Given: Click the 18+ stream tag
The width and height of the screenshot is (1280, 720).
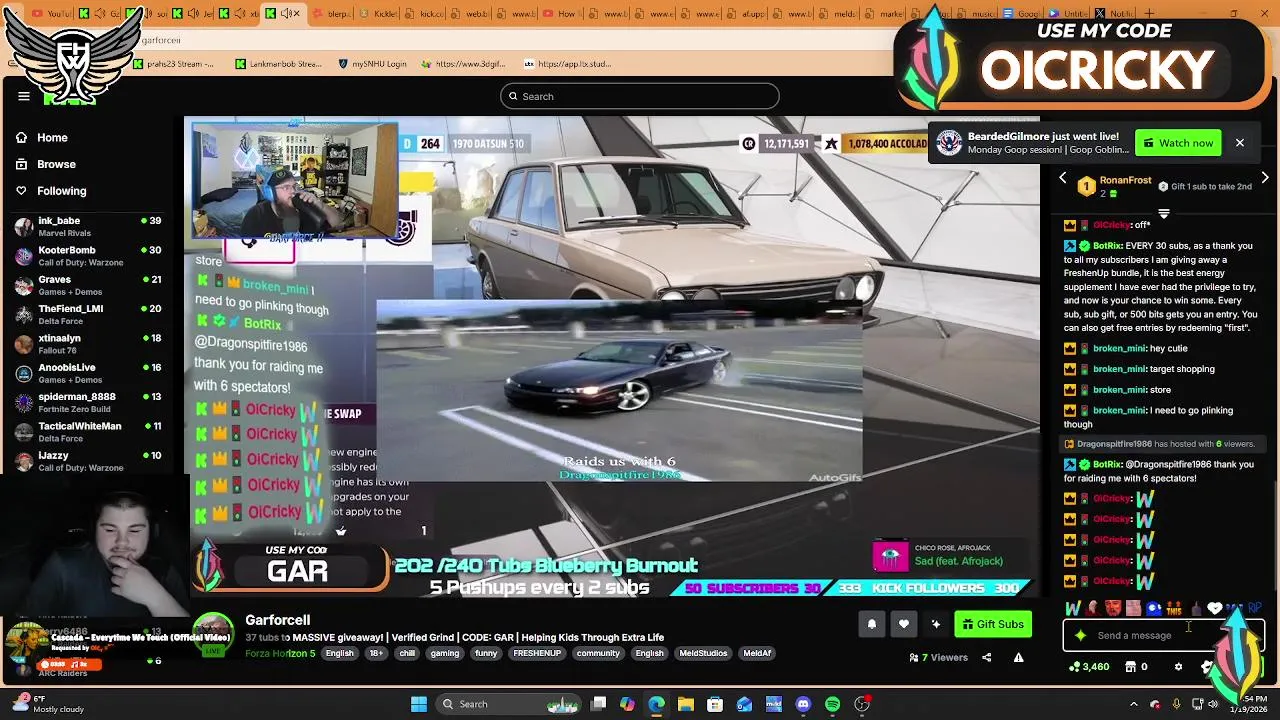Looking at the screenshot, I should (376, 653).
